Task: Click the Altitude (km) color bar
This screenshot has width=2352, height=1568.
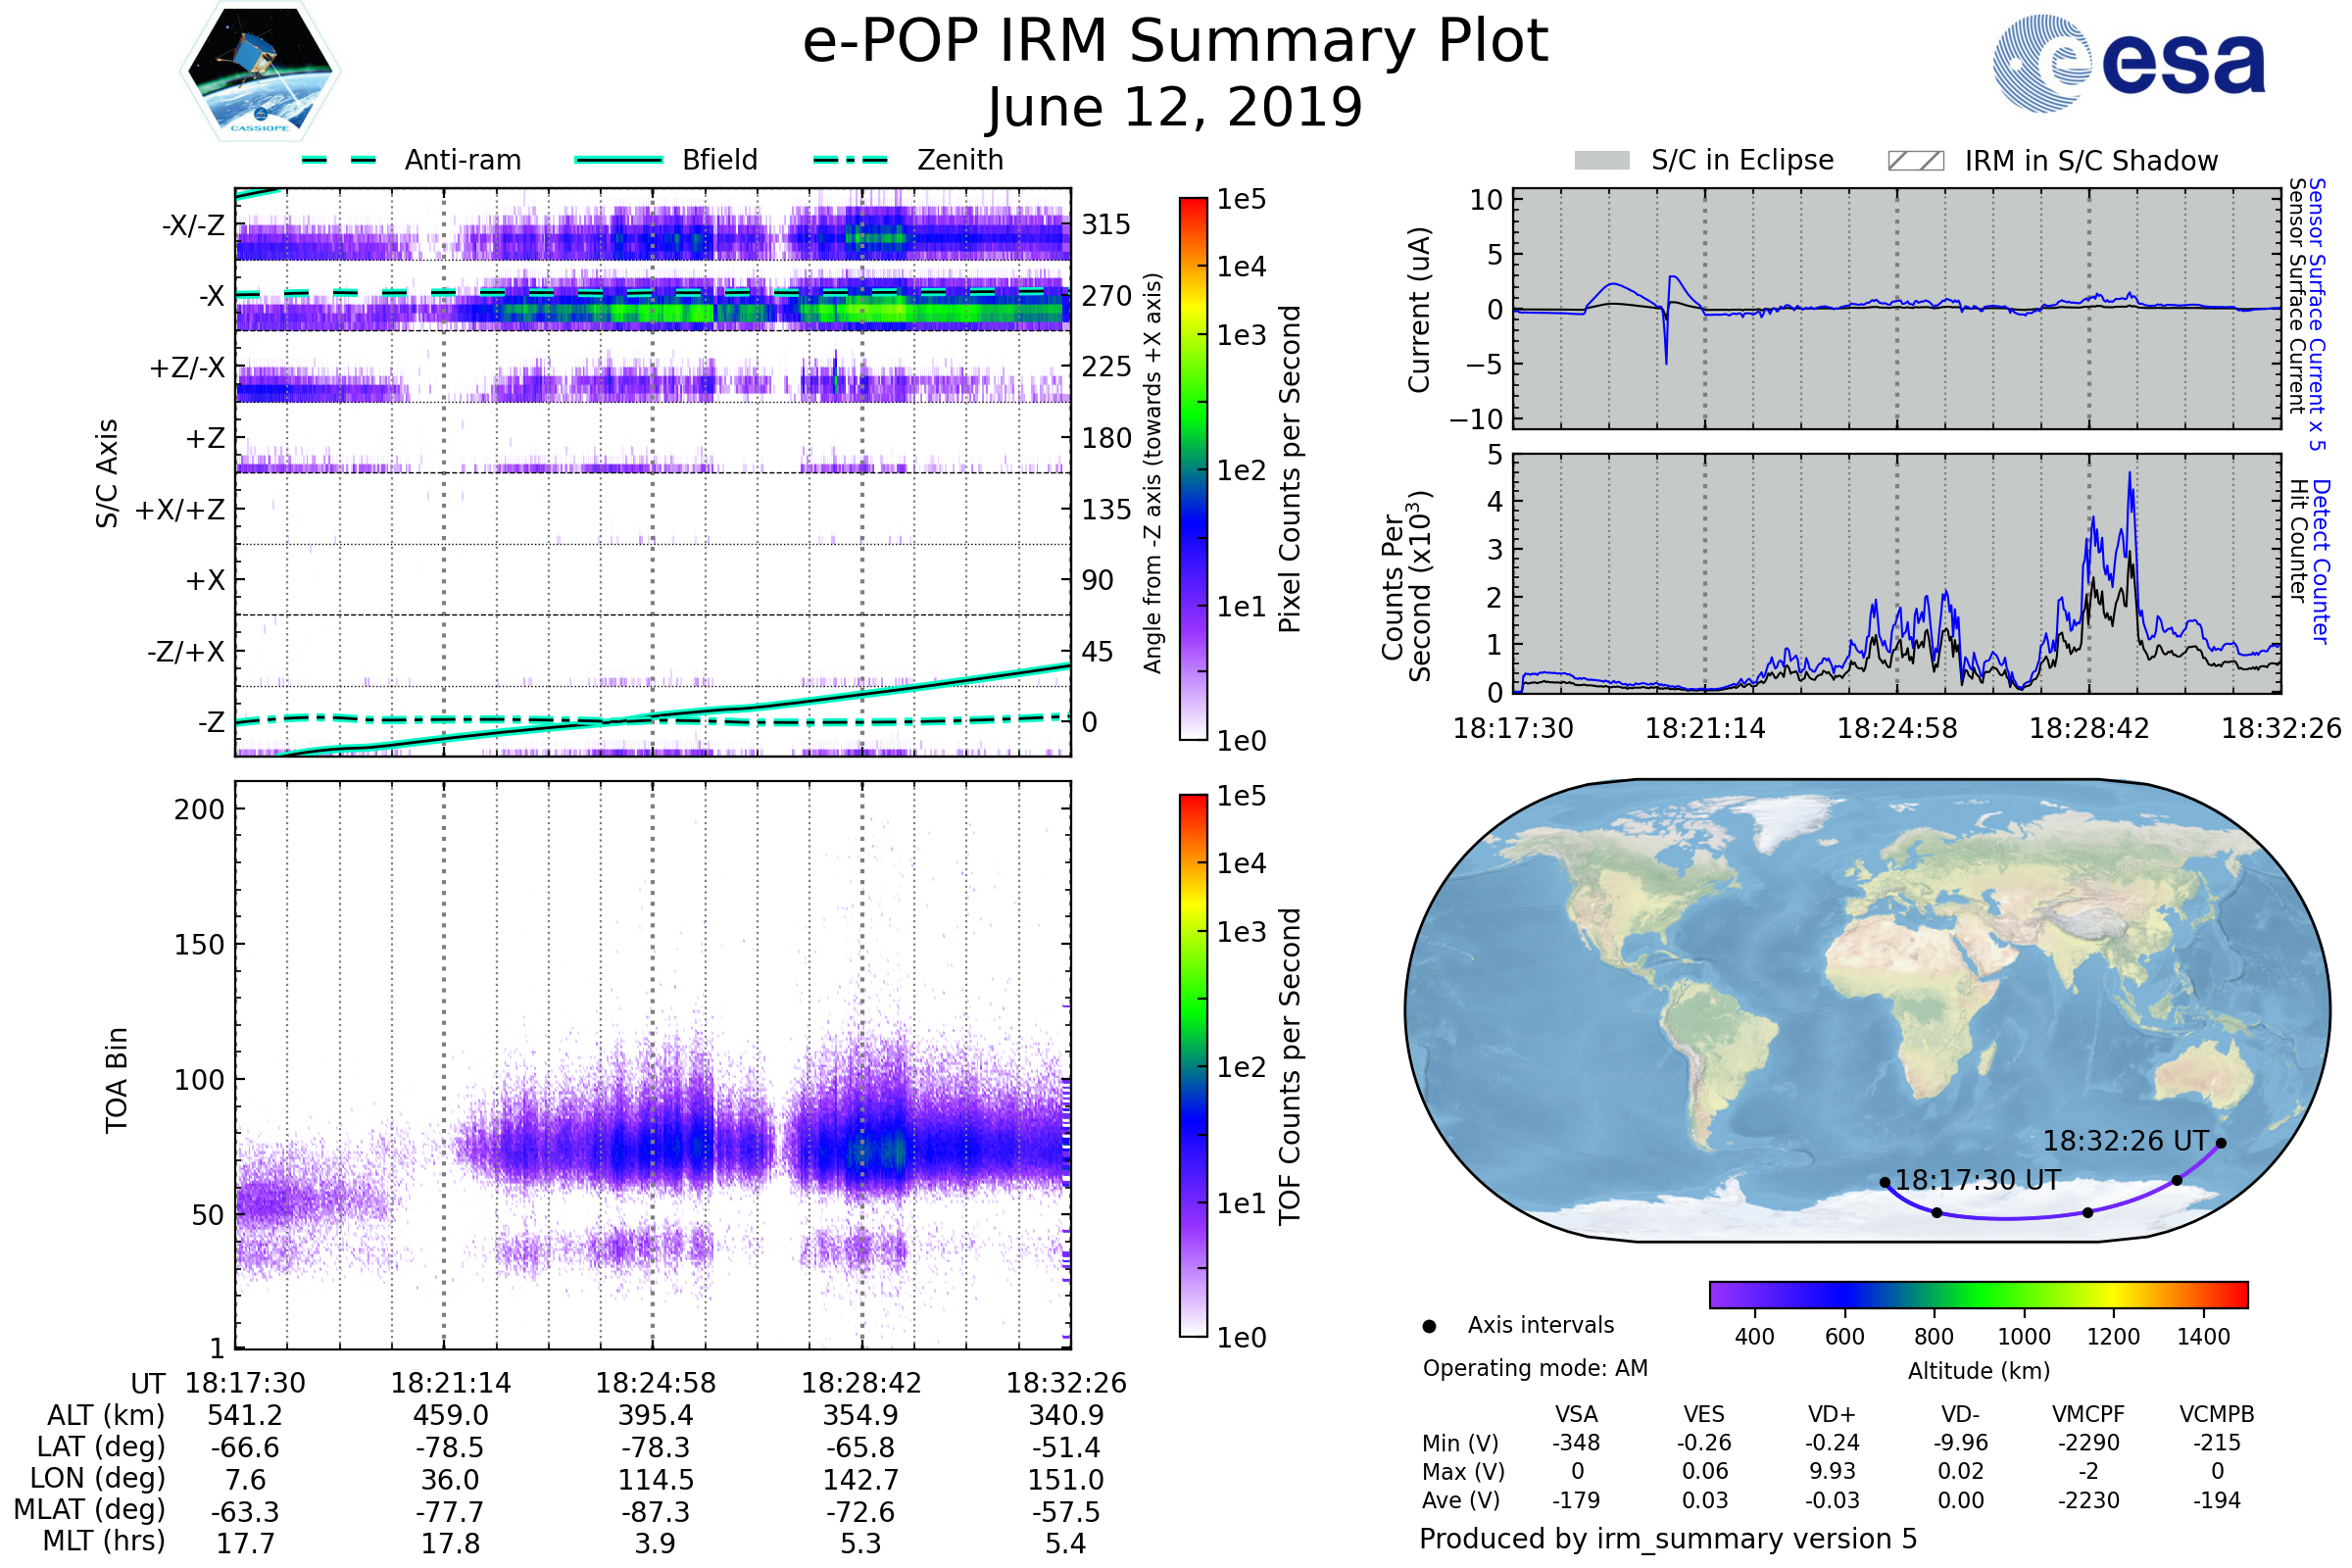Action: tap(1978, 1294)
